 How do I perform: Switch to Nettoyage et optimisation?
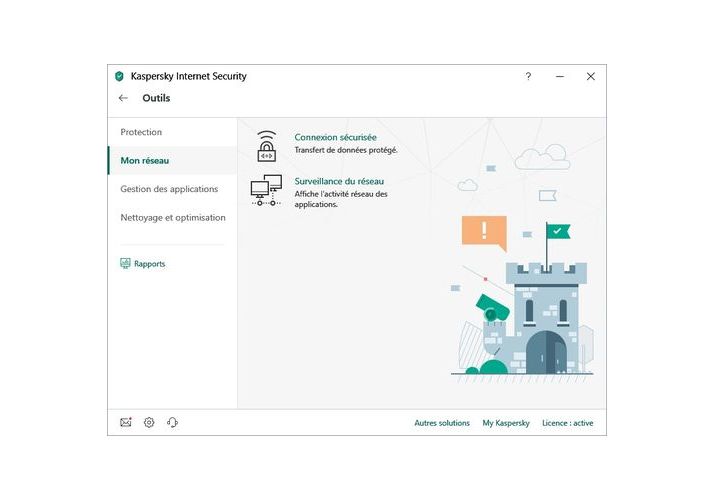(x=173, y=217)
